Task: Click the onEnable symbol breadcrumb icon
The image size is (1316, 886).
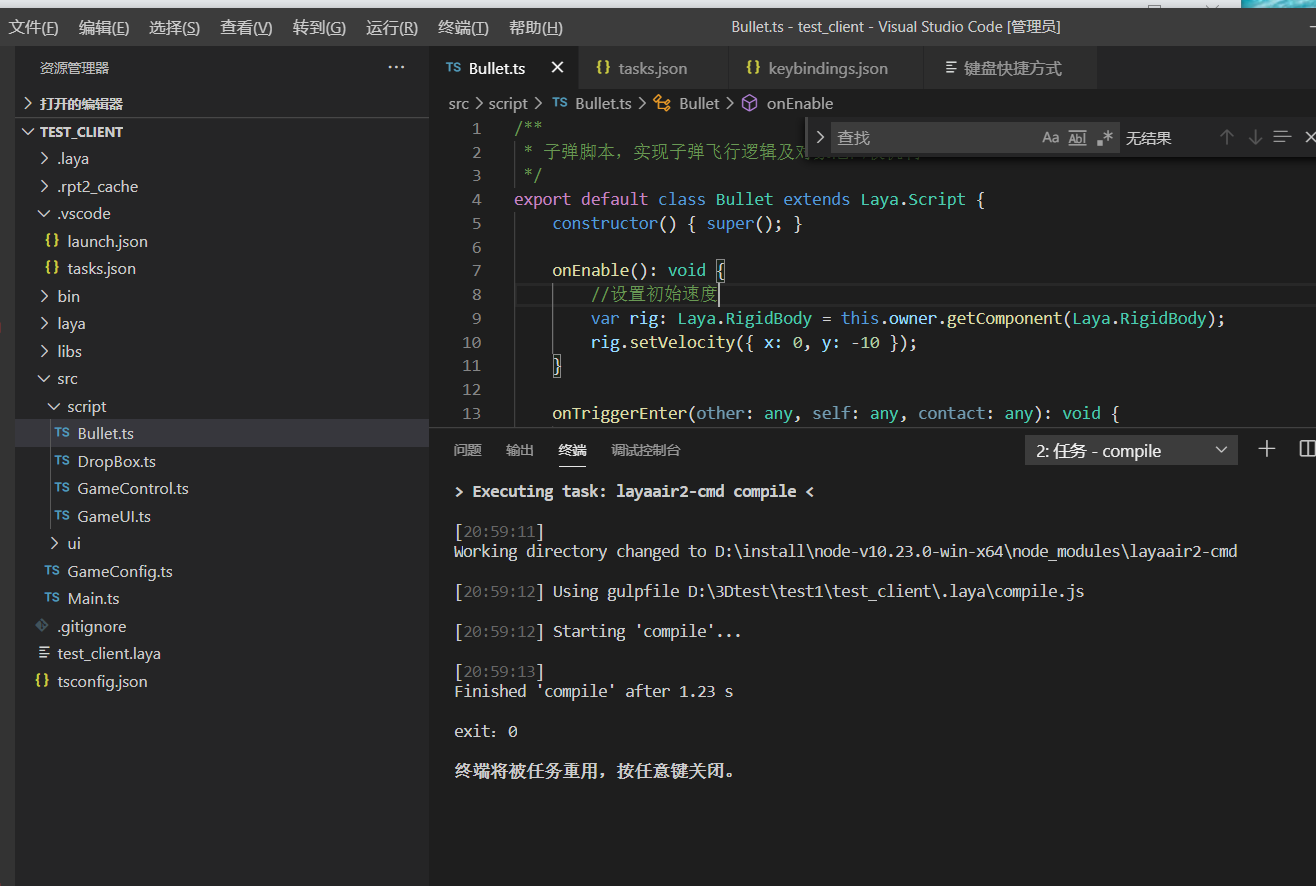Action: [x=750, y=103]
